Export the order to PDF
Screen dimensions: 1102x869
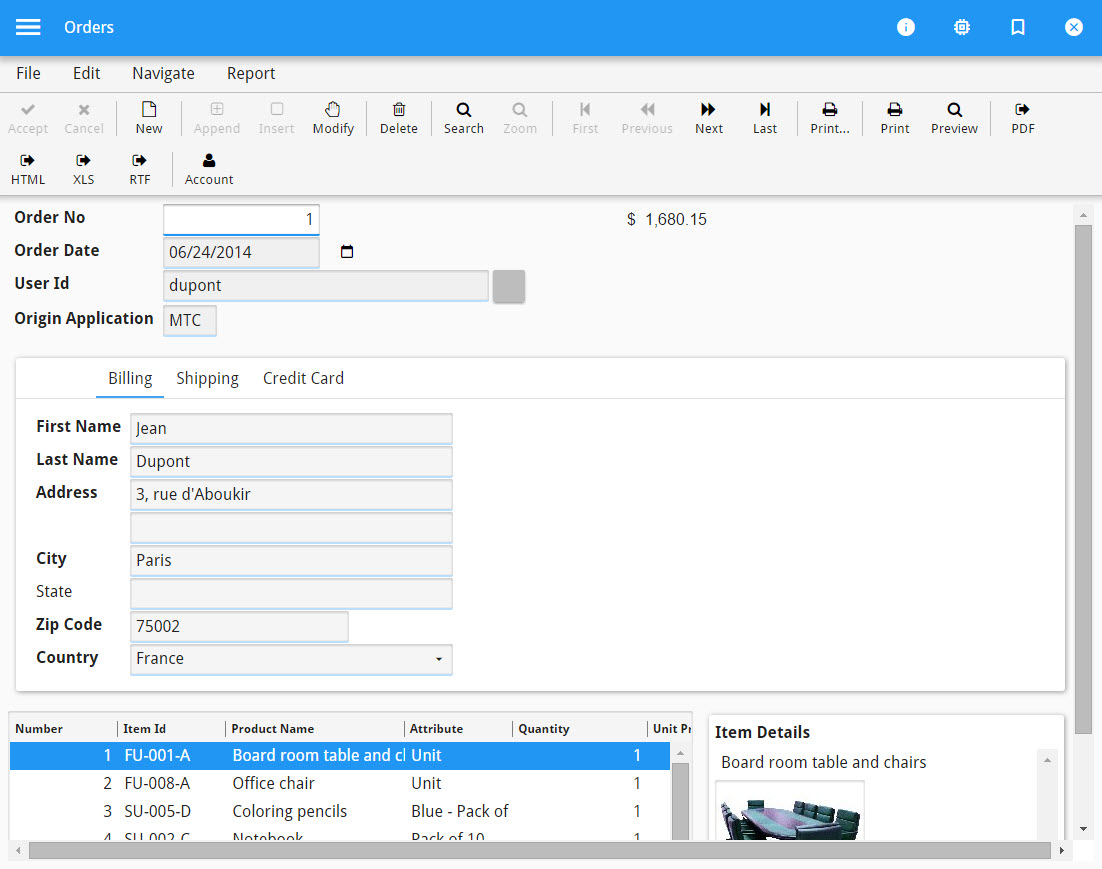1022,118
